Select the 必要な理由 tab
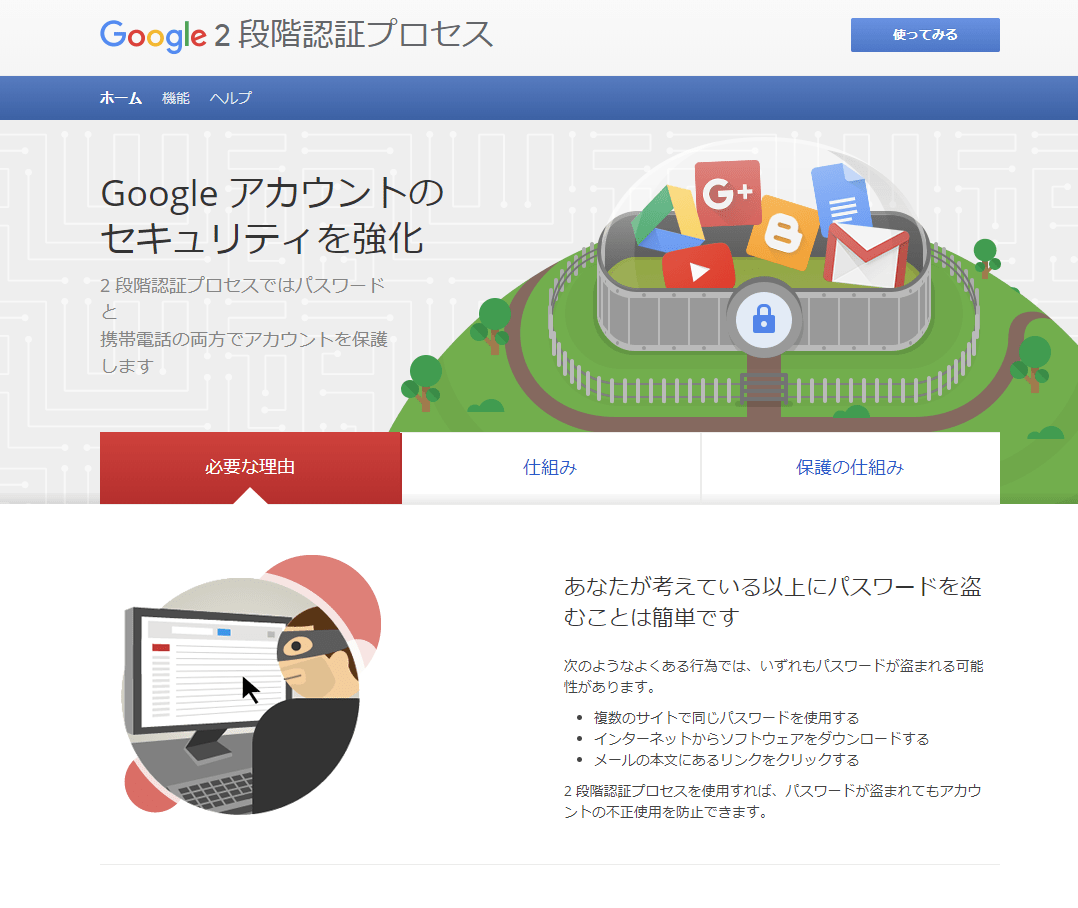This screenshot has width=1078, height=908. click(250, 467)
